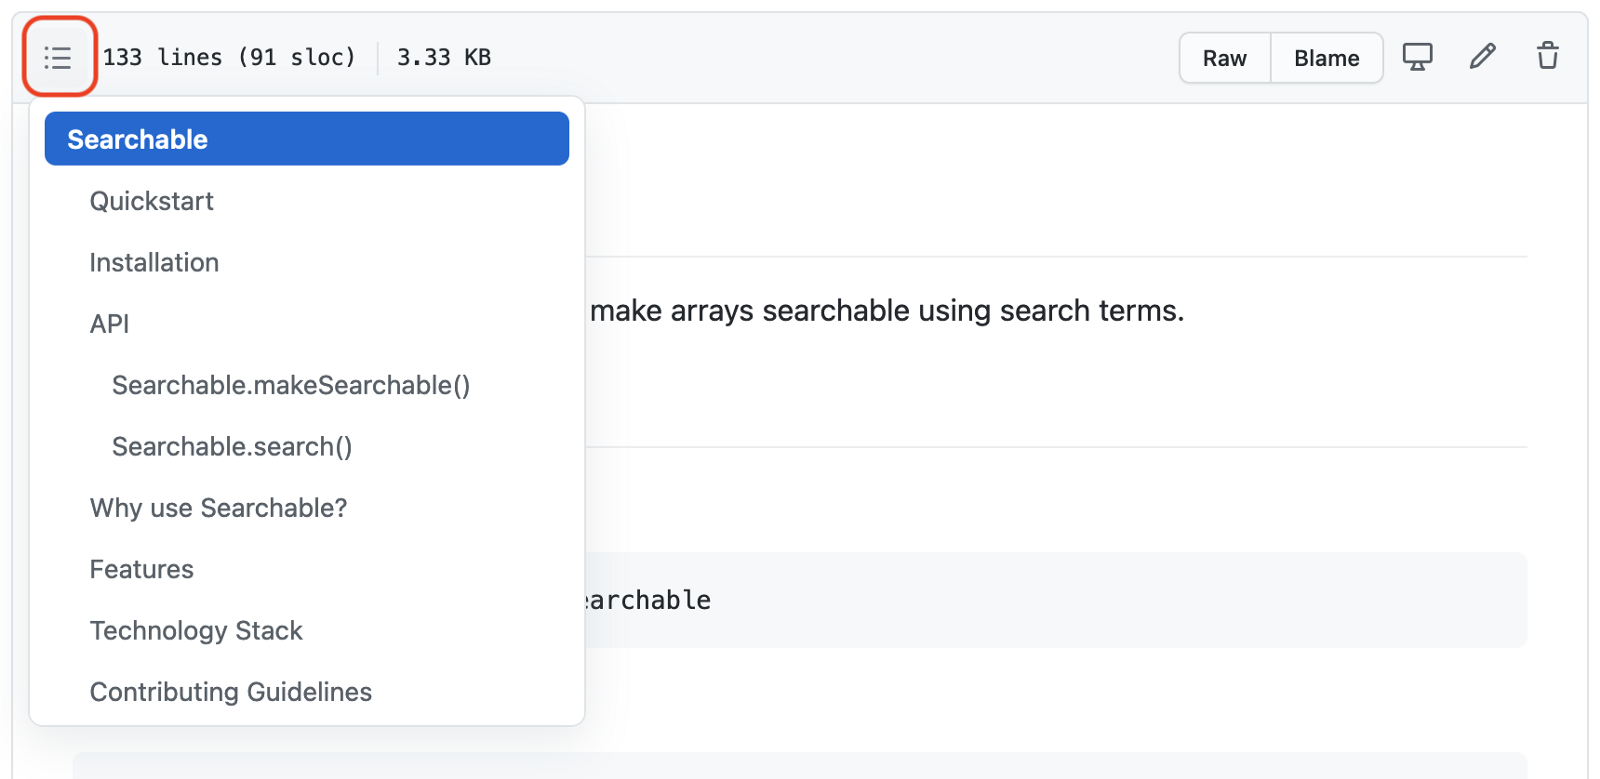Image resolution: width=1600 pixels, height=779 pixels.
Task: Go to the Installation section
Action: (154, 262)
